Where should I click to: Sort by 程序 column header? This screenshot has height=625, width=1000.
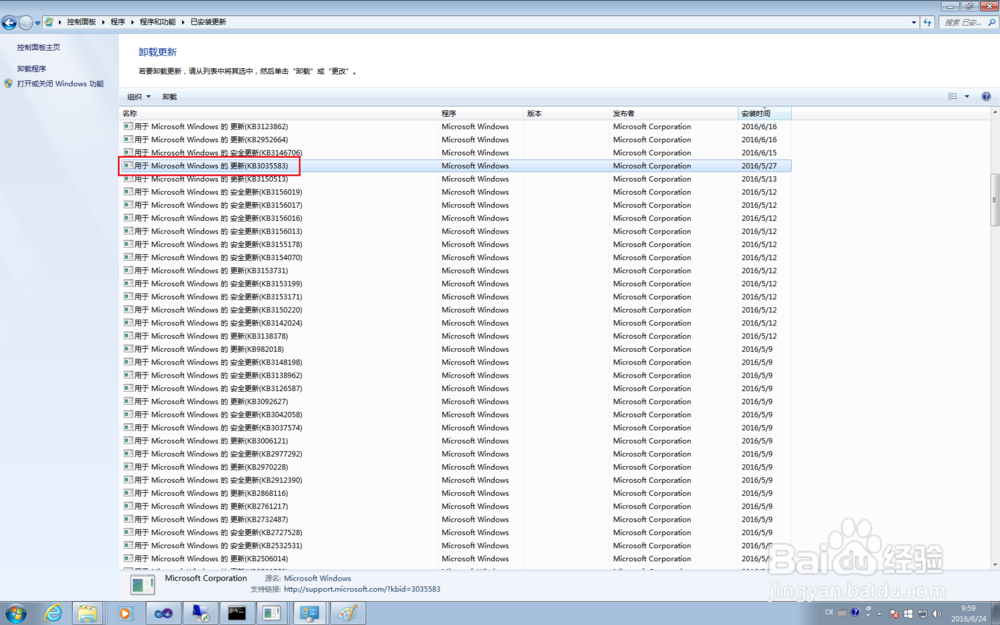pyautogui.click(x=480, y=114)
